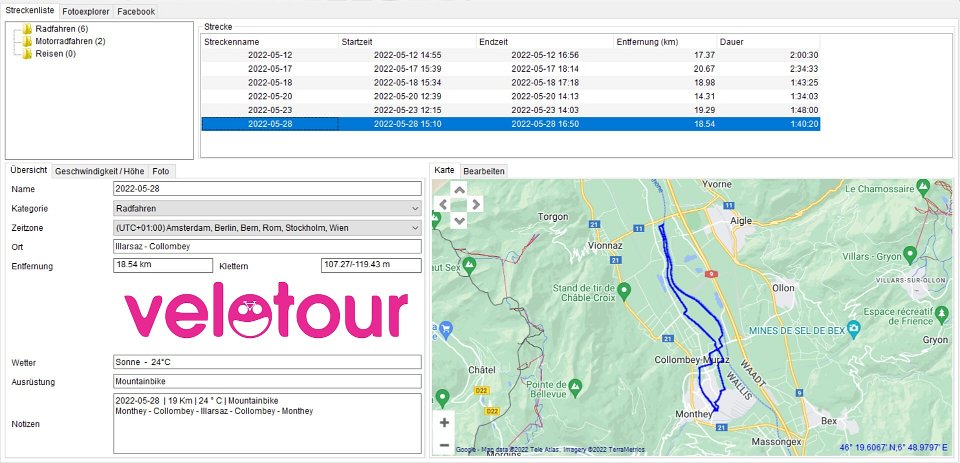The width and height of the screenshot is (960, 463).
Task: Click the 2022-05-18 15:34 start time cell
Action: [x=408, y=83]
